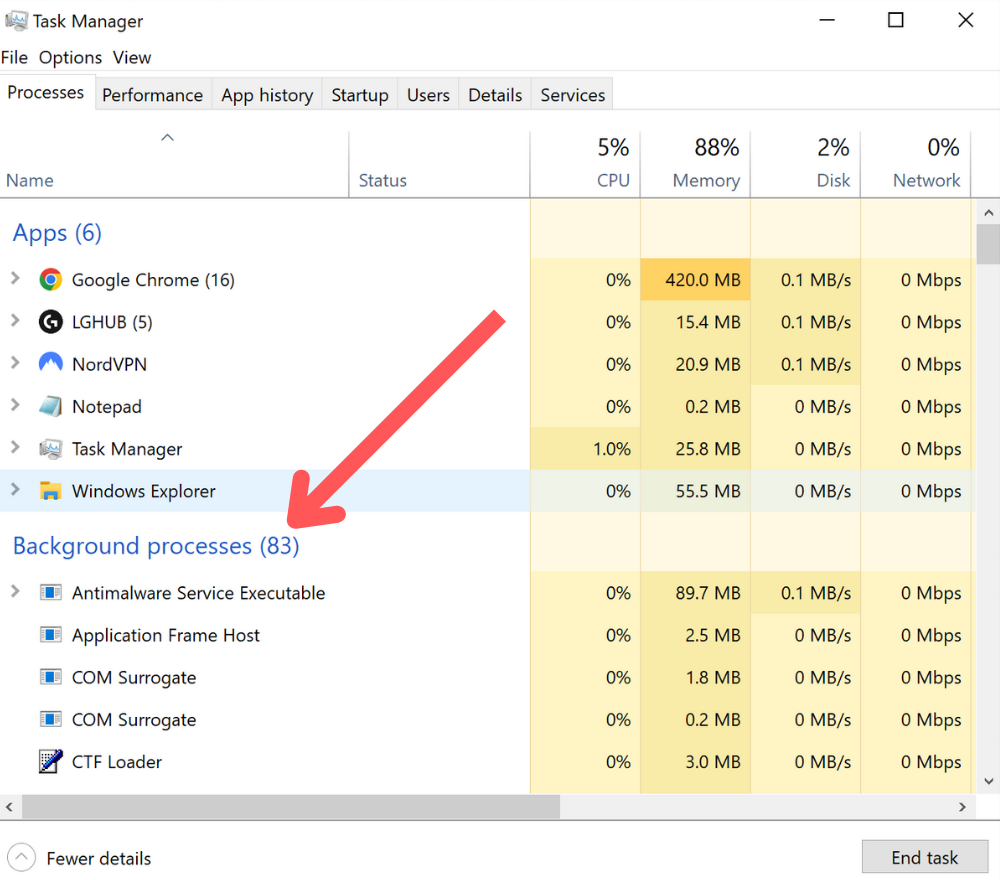Sort by the CPU column header
This screenshot has height=880, width=1000.
point(585,164)
